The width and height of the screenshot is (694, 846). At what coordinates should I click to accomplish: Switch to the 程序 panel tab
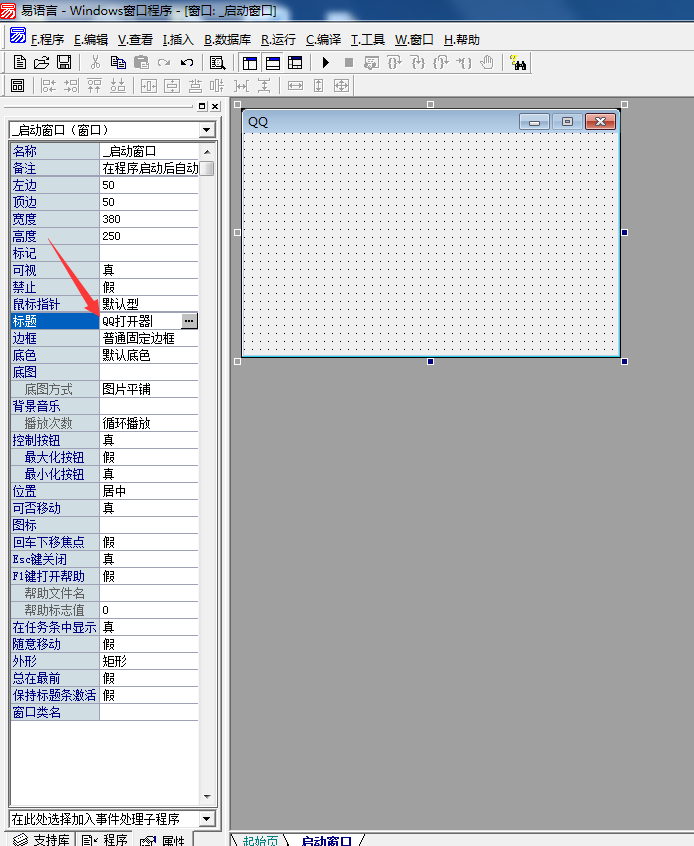tap(105, 840)
